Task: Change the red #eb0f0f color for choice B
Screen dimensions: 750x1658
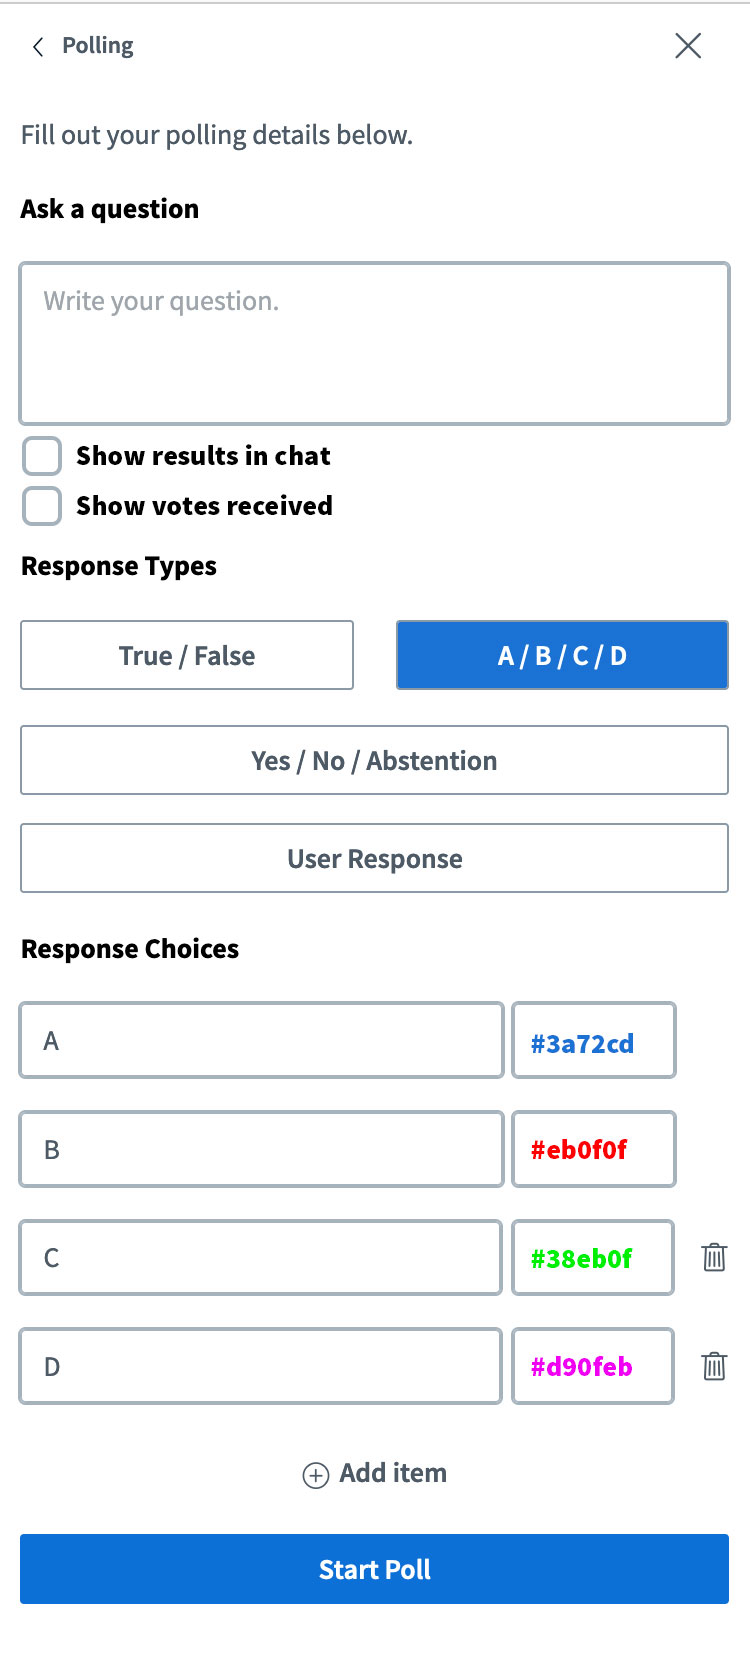Action: click(x=594, y=1149)
